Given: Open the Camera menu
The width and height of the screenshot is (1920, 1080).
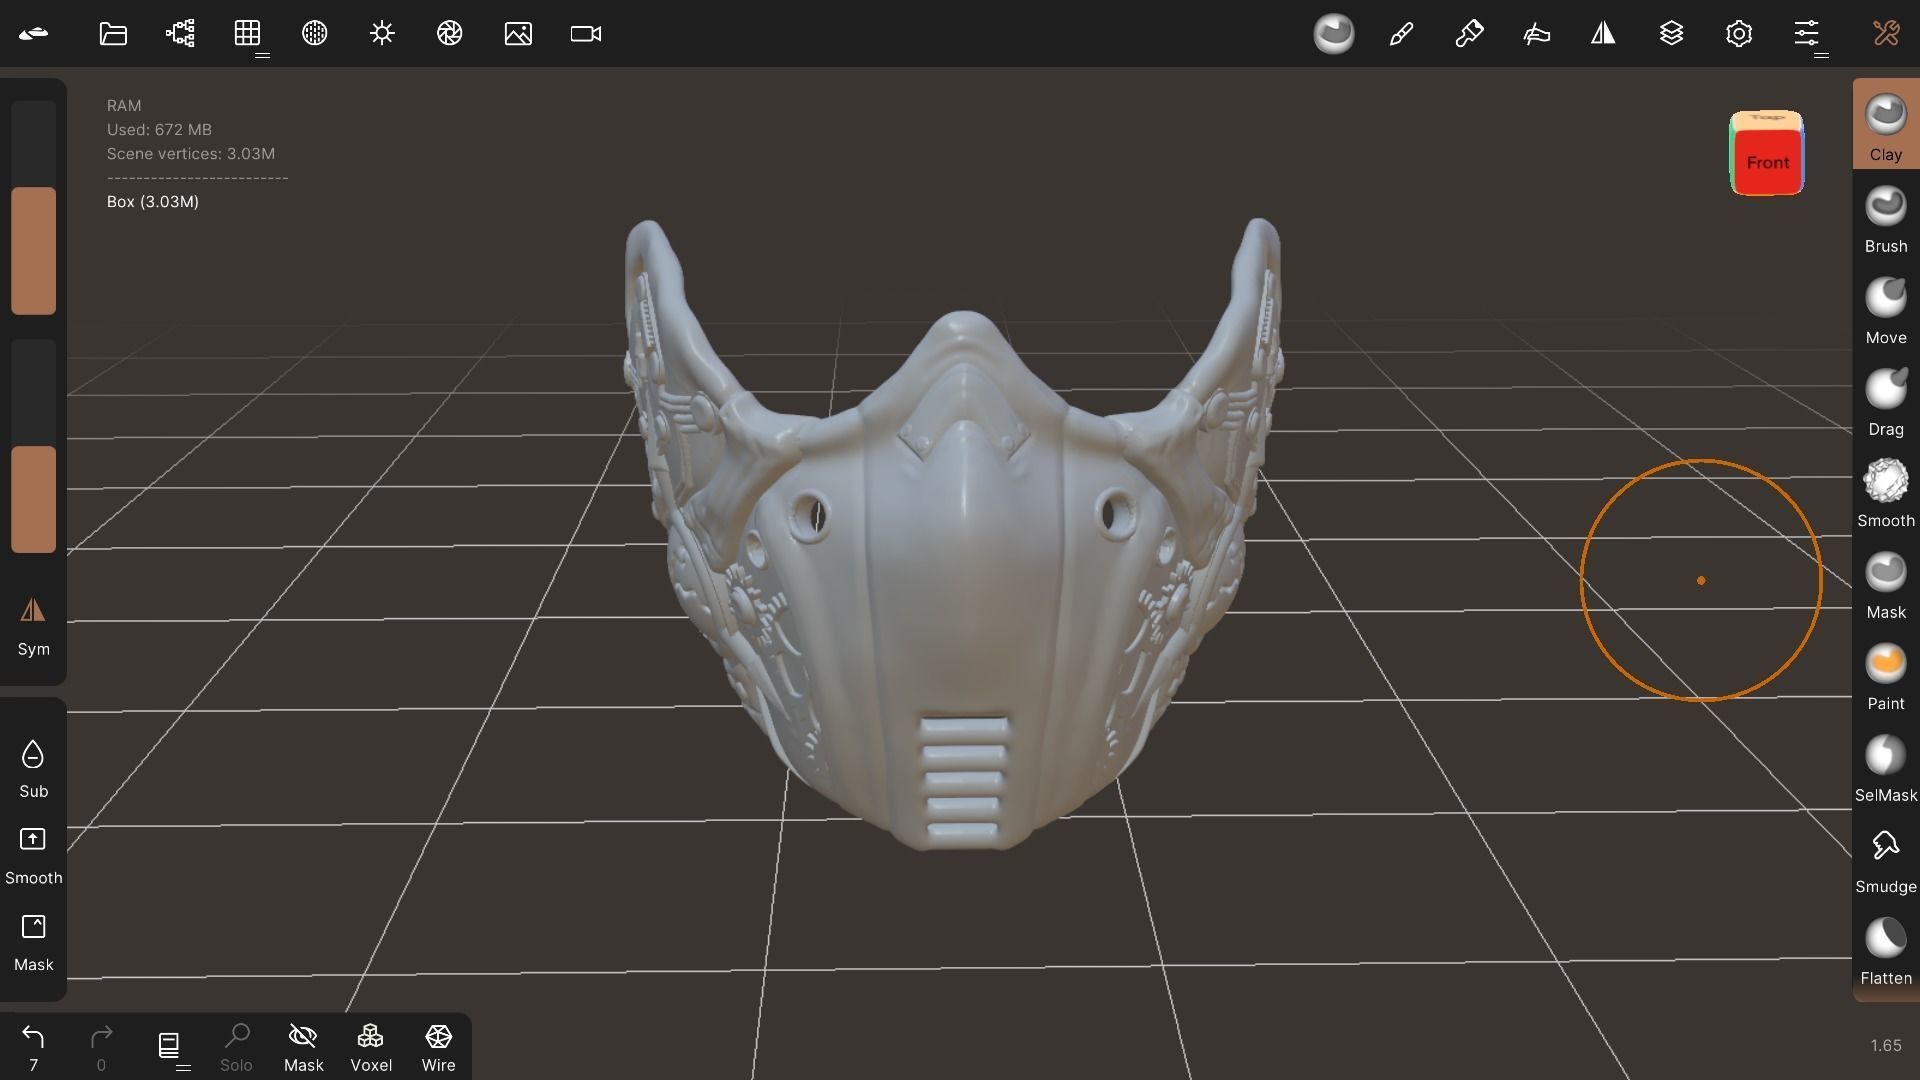Looking at the screenshot, I should (x=586, y=34).
